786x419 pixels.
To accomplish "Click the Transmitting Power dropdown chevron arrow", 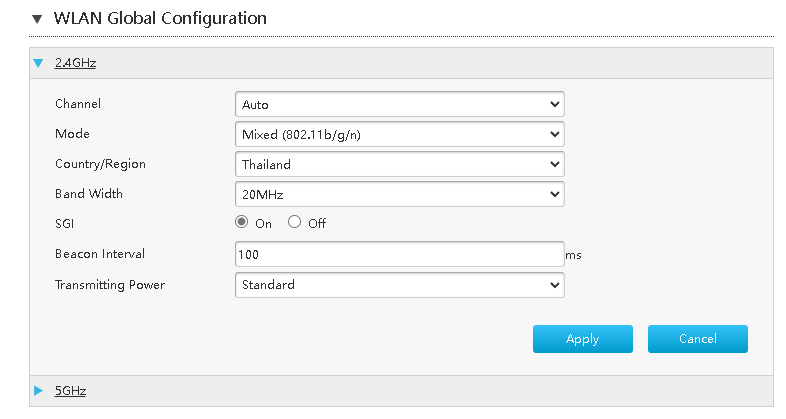I will 554,285.
